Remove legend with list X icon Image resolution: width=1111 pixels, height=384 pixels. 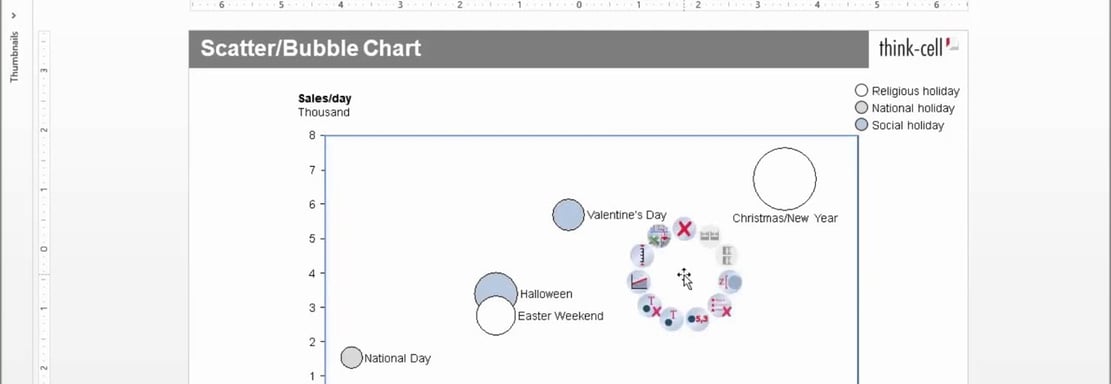(721, 305)
